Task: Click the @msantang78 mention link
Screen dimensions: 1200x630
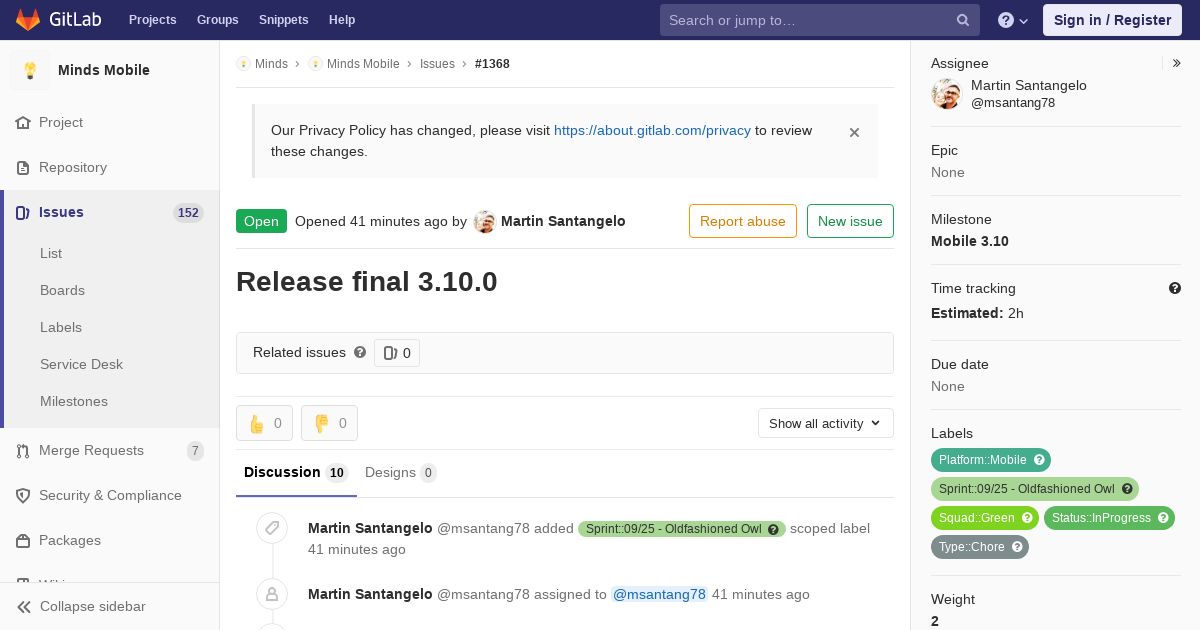Action: click(660, 594)
